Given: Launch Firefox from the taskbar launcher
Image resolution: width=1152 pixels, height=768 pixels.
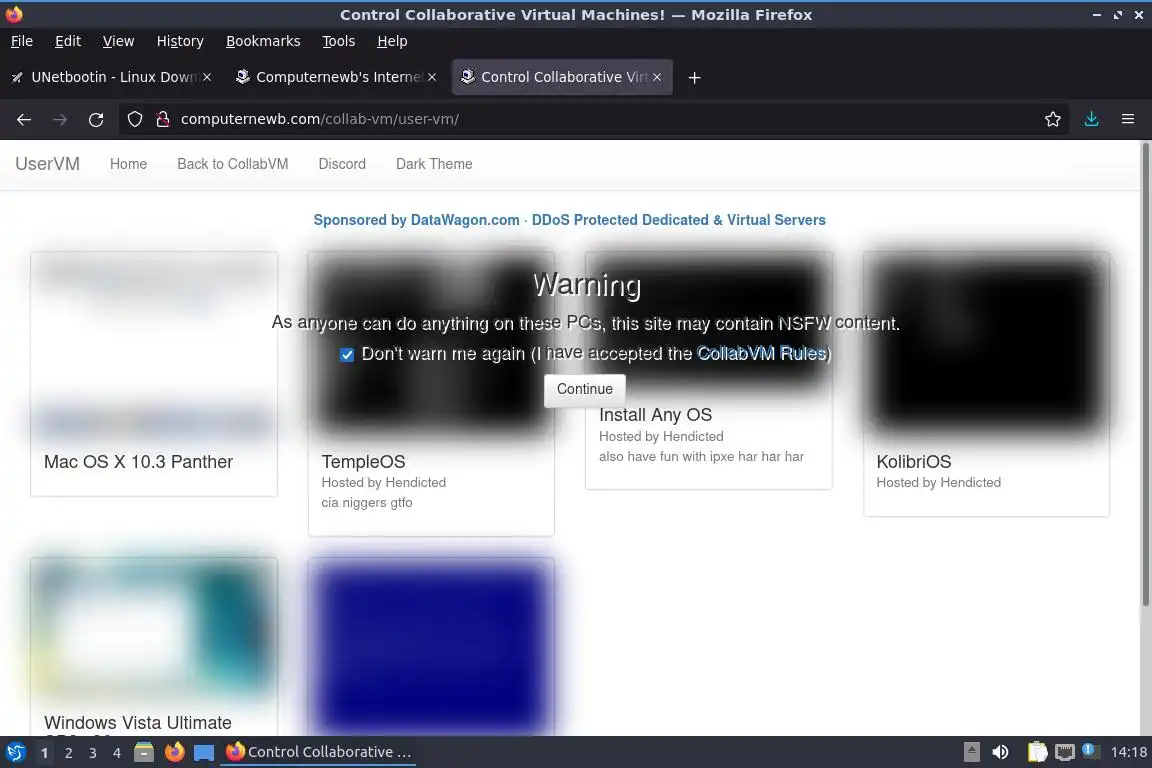Looking at the screenshot, I should (x=174, y=752).
